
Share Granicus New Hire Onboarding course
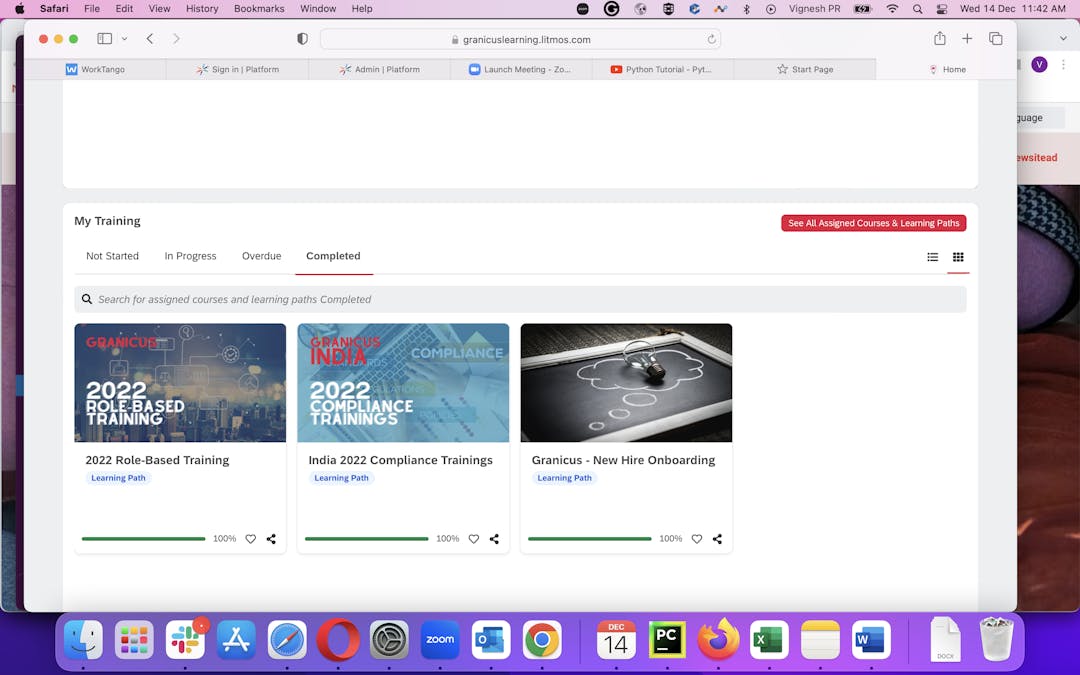717,539
